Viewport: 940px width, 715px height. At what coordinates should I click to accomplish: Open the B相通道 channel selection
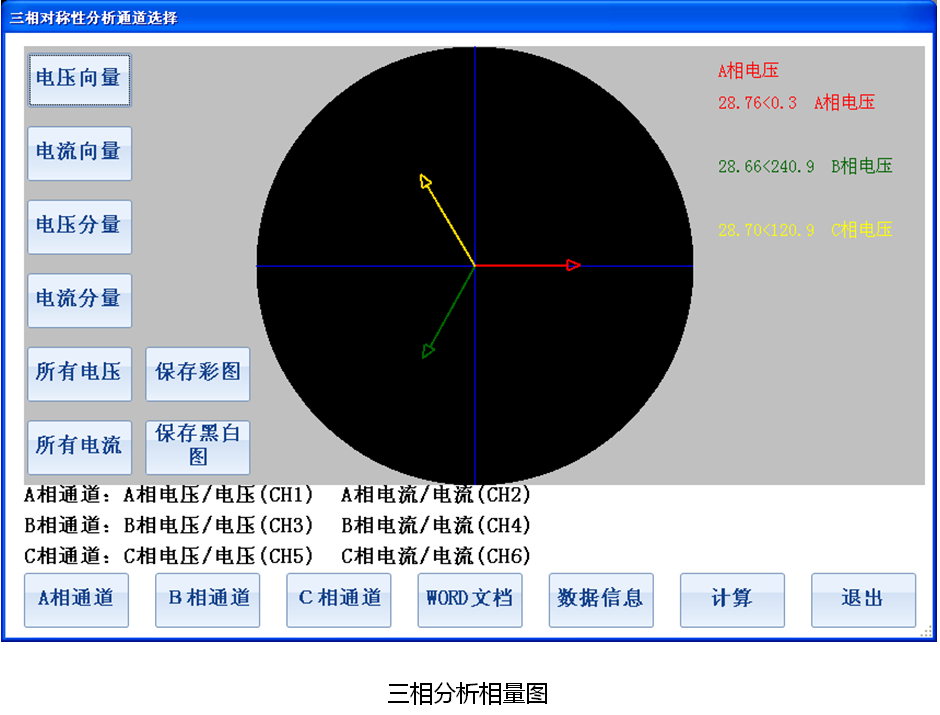pos(207,600)
